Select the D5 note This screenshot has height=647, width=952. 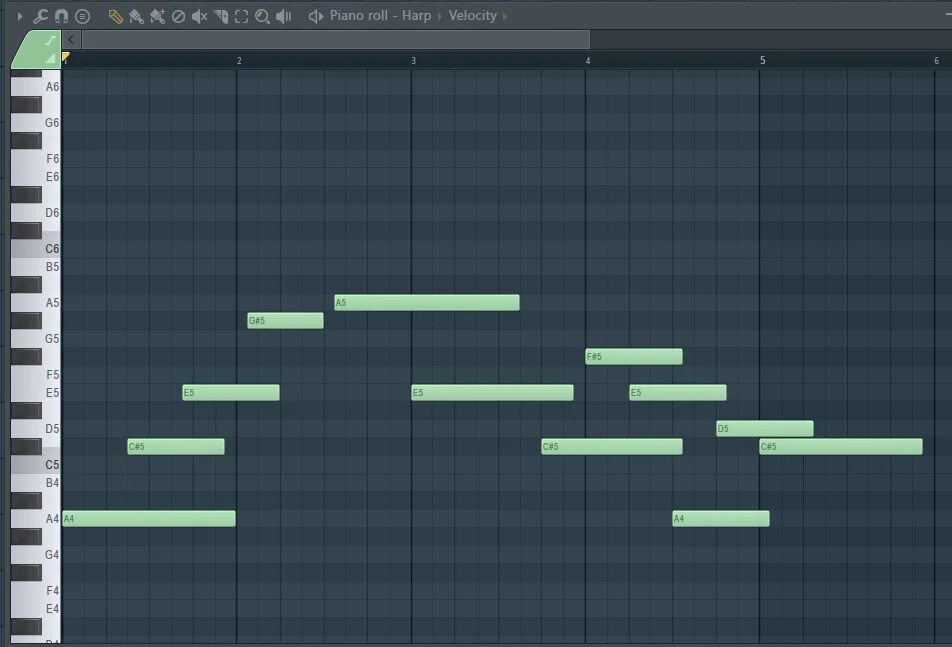pyautogui.click(x=765, y=429)
